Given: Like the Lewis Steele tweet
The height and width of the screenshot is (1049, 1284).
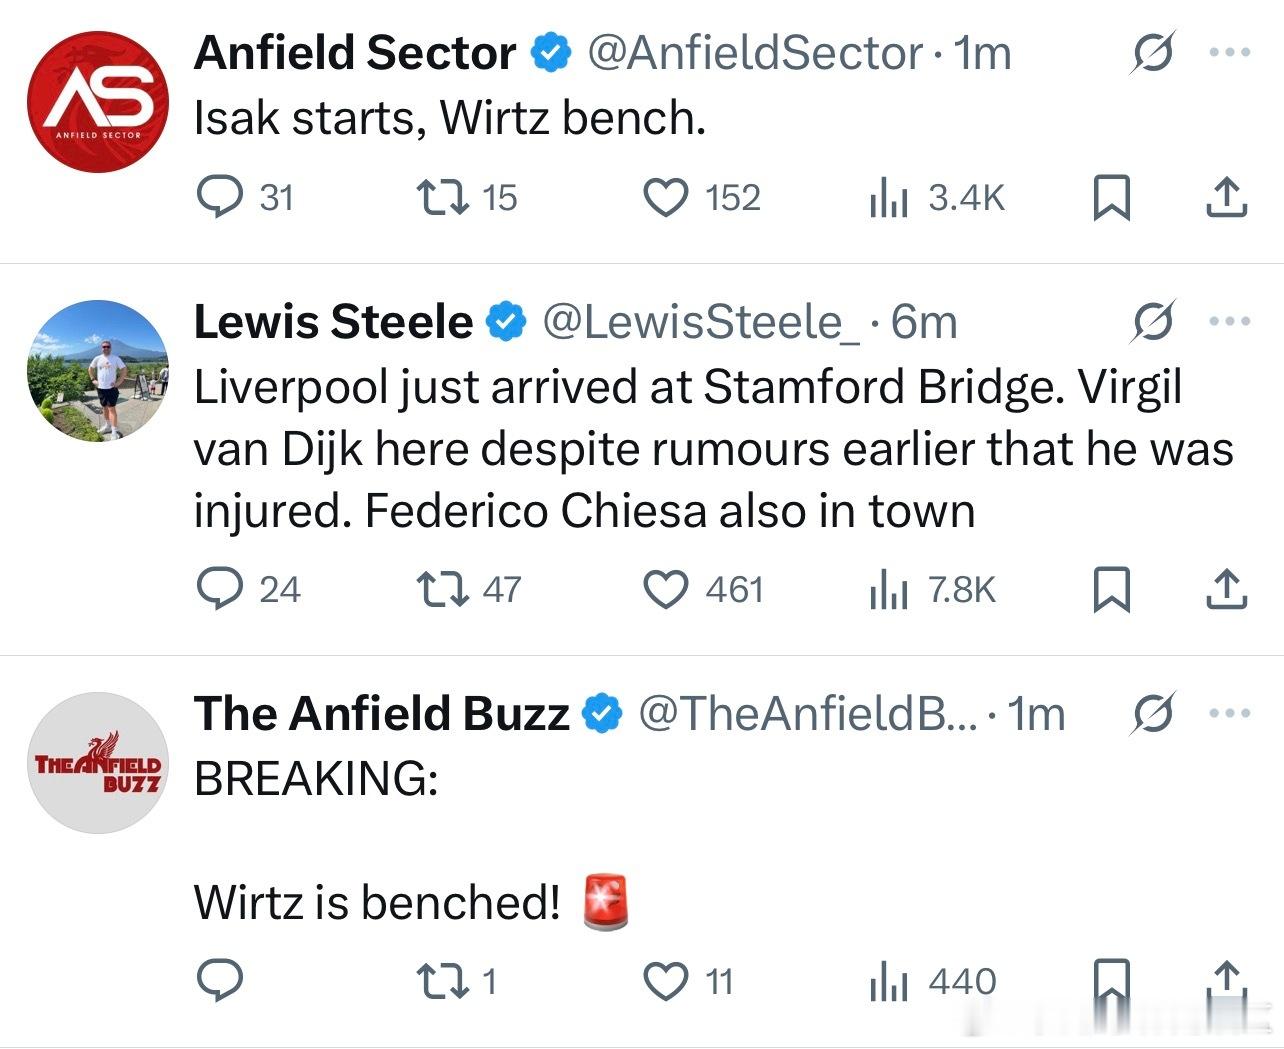Looking at the screenshot, I should point(665,589).
